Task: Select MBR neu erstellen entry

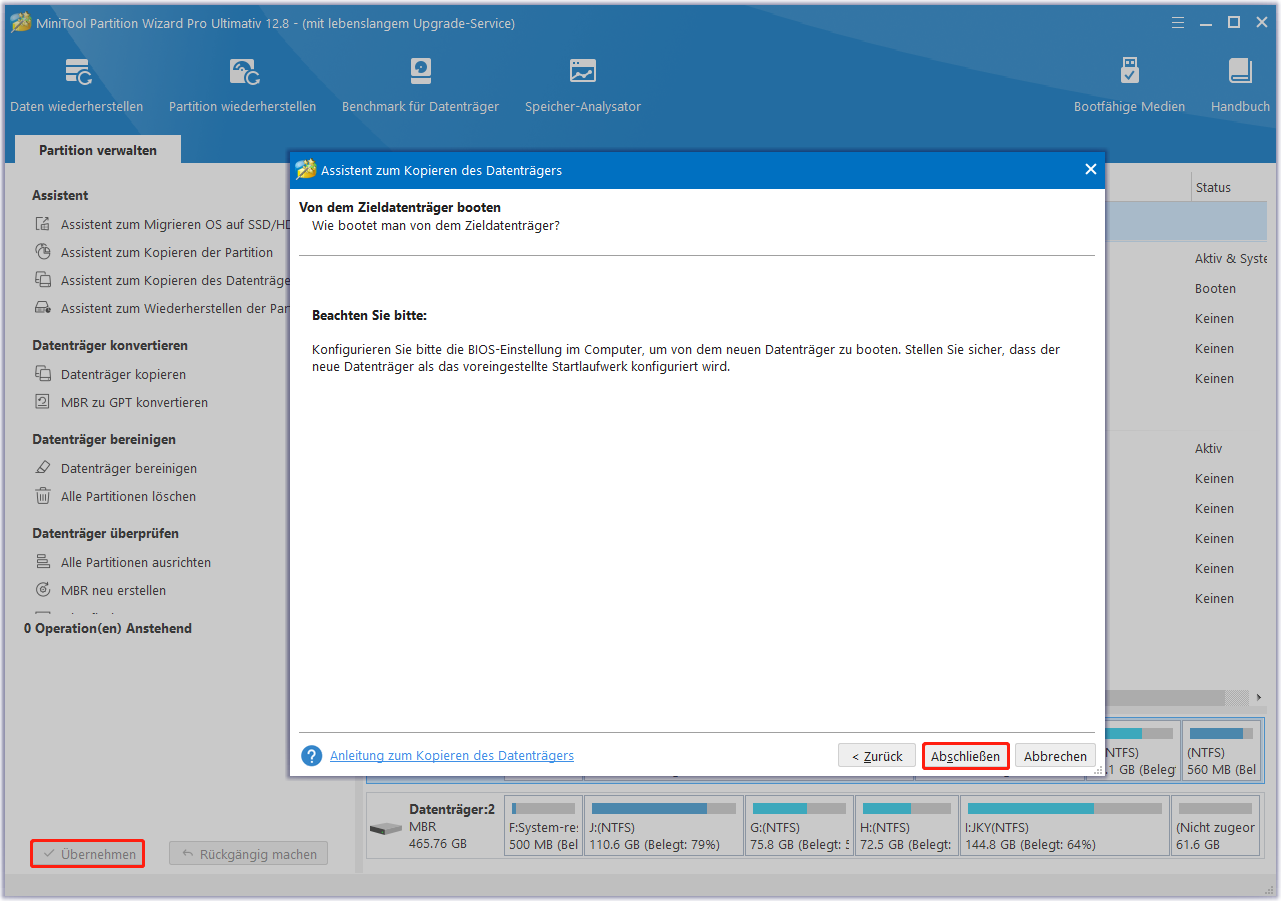Action: pos(113,591)
